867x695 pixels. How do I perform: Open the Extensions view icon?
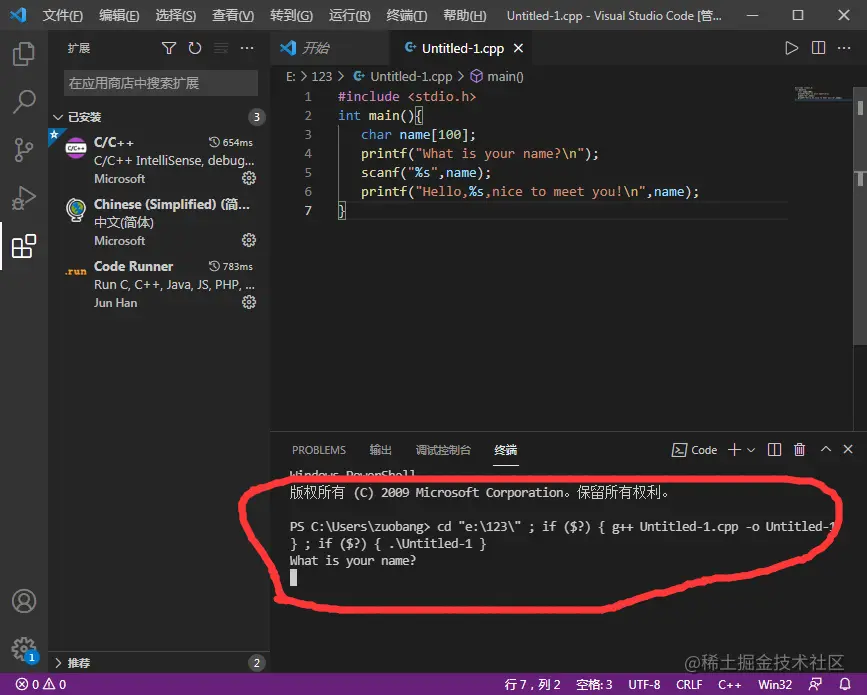click(24, 245)
